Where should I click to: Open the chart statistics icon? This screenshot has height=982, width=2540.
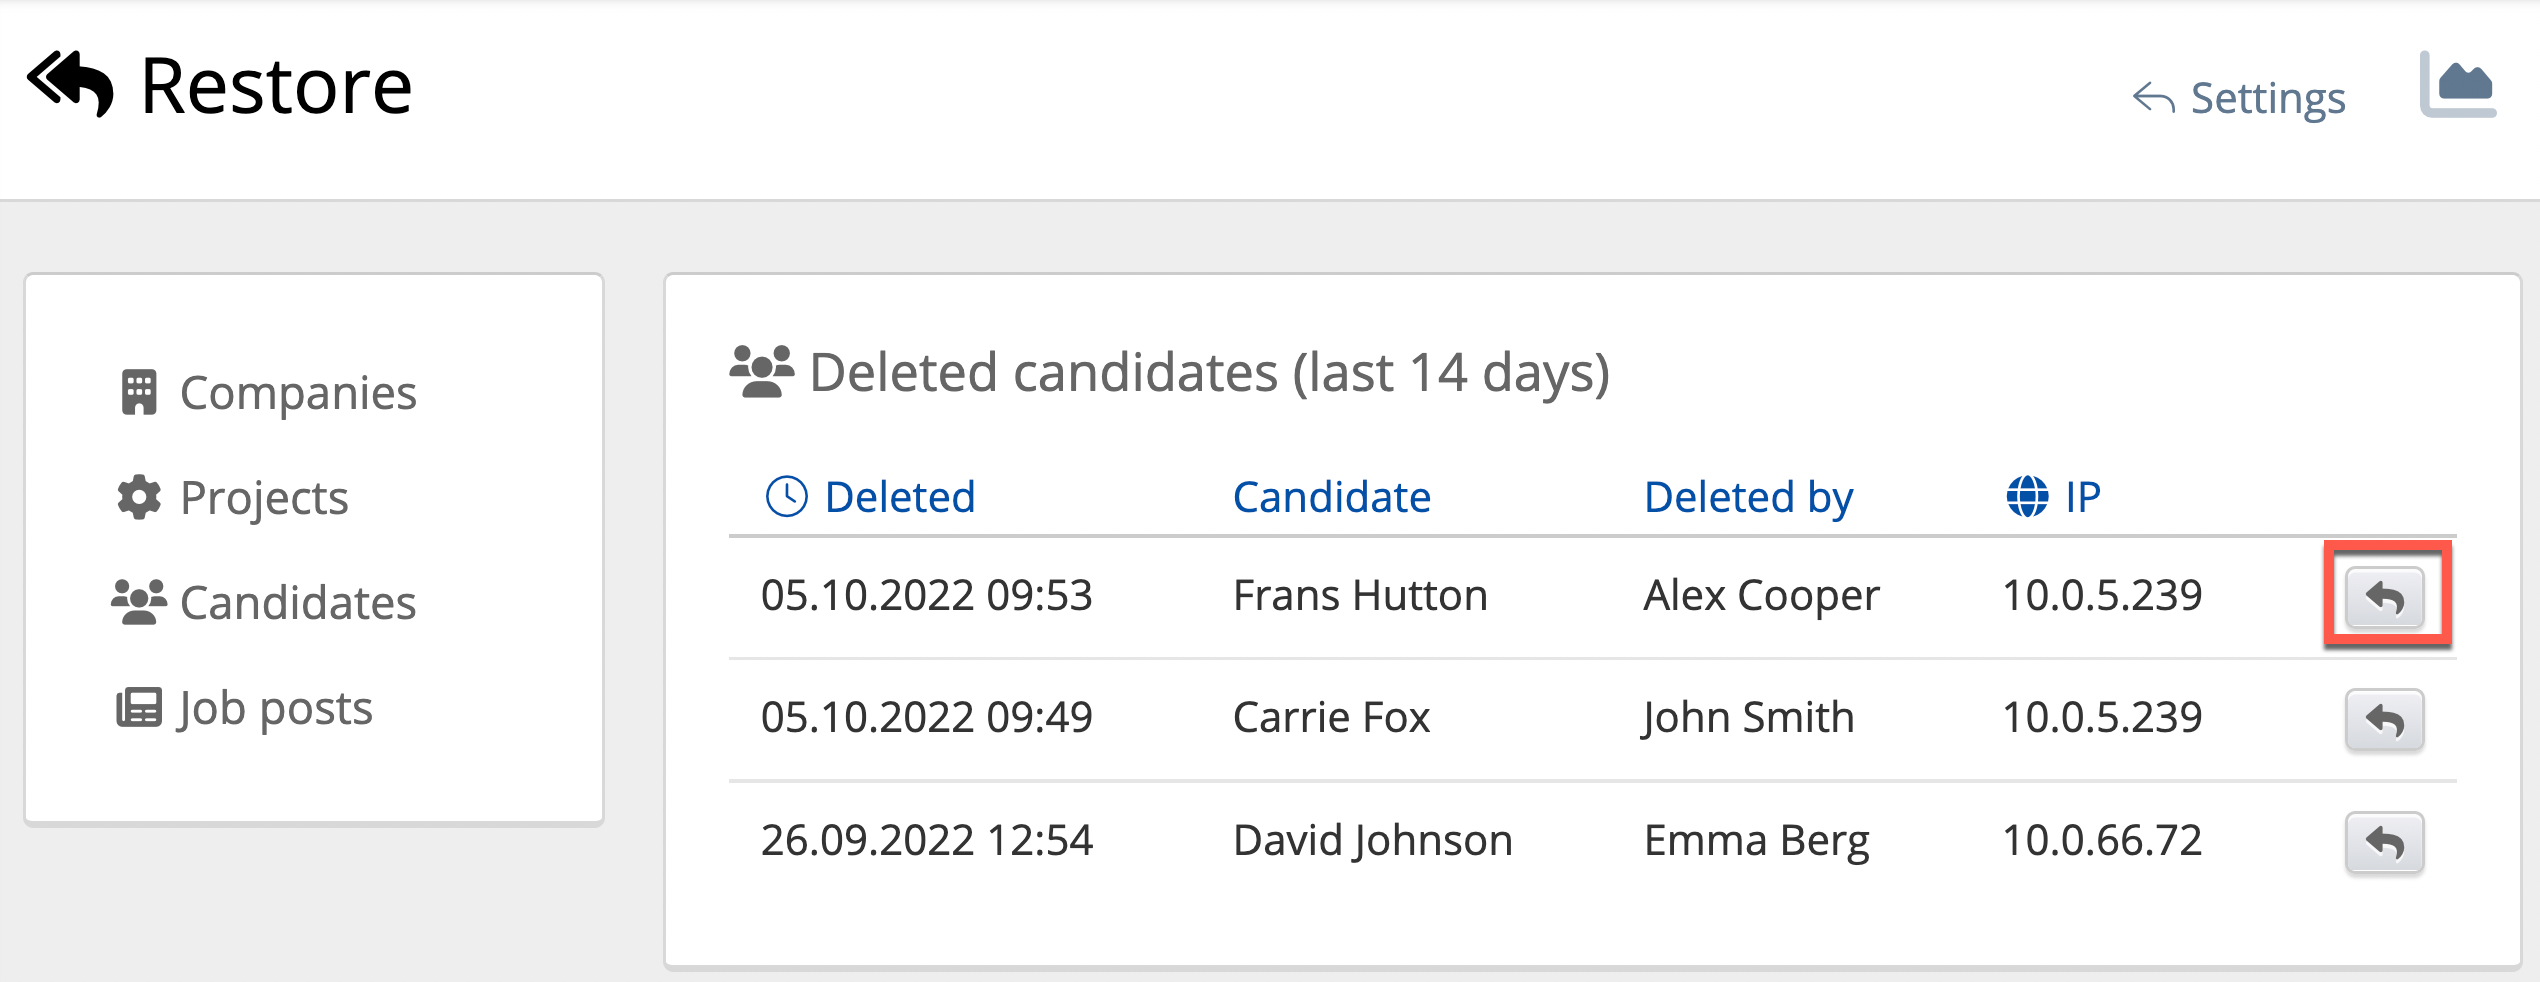pos(2458,86)
